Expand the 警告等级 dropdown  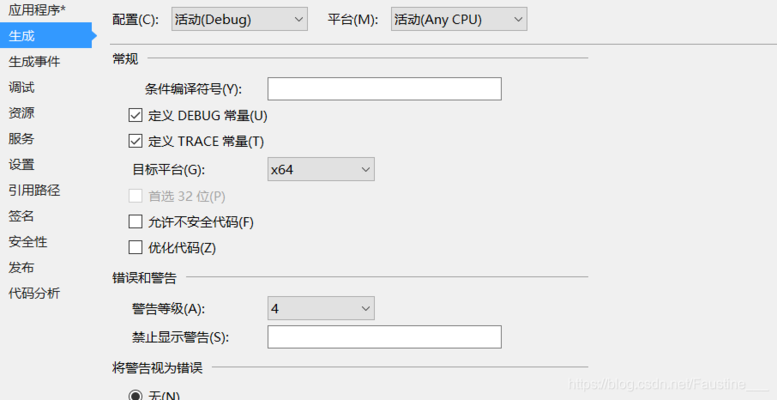point(320,309)
